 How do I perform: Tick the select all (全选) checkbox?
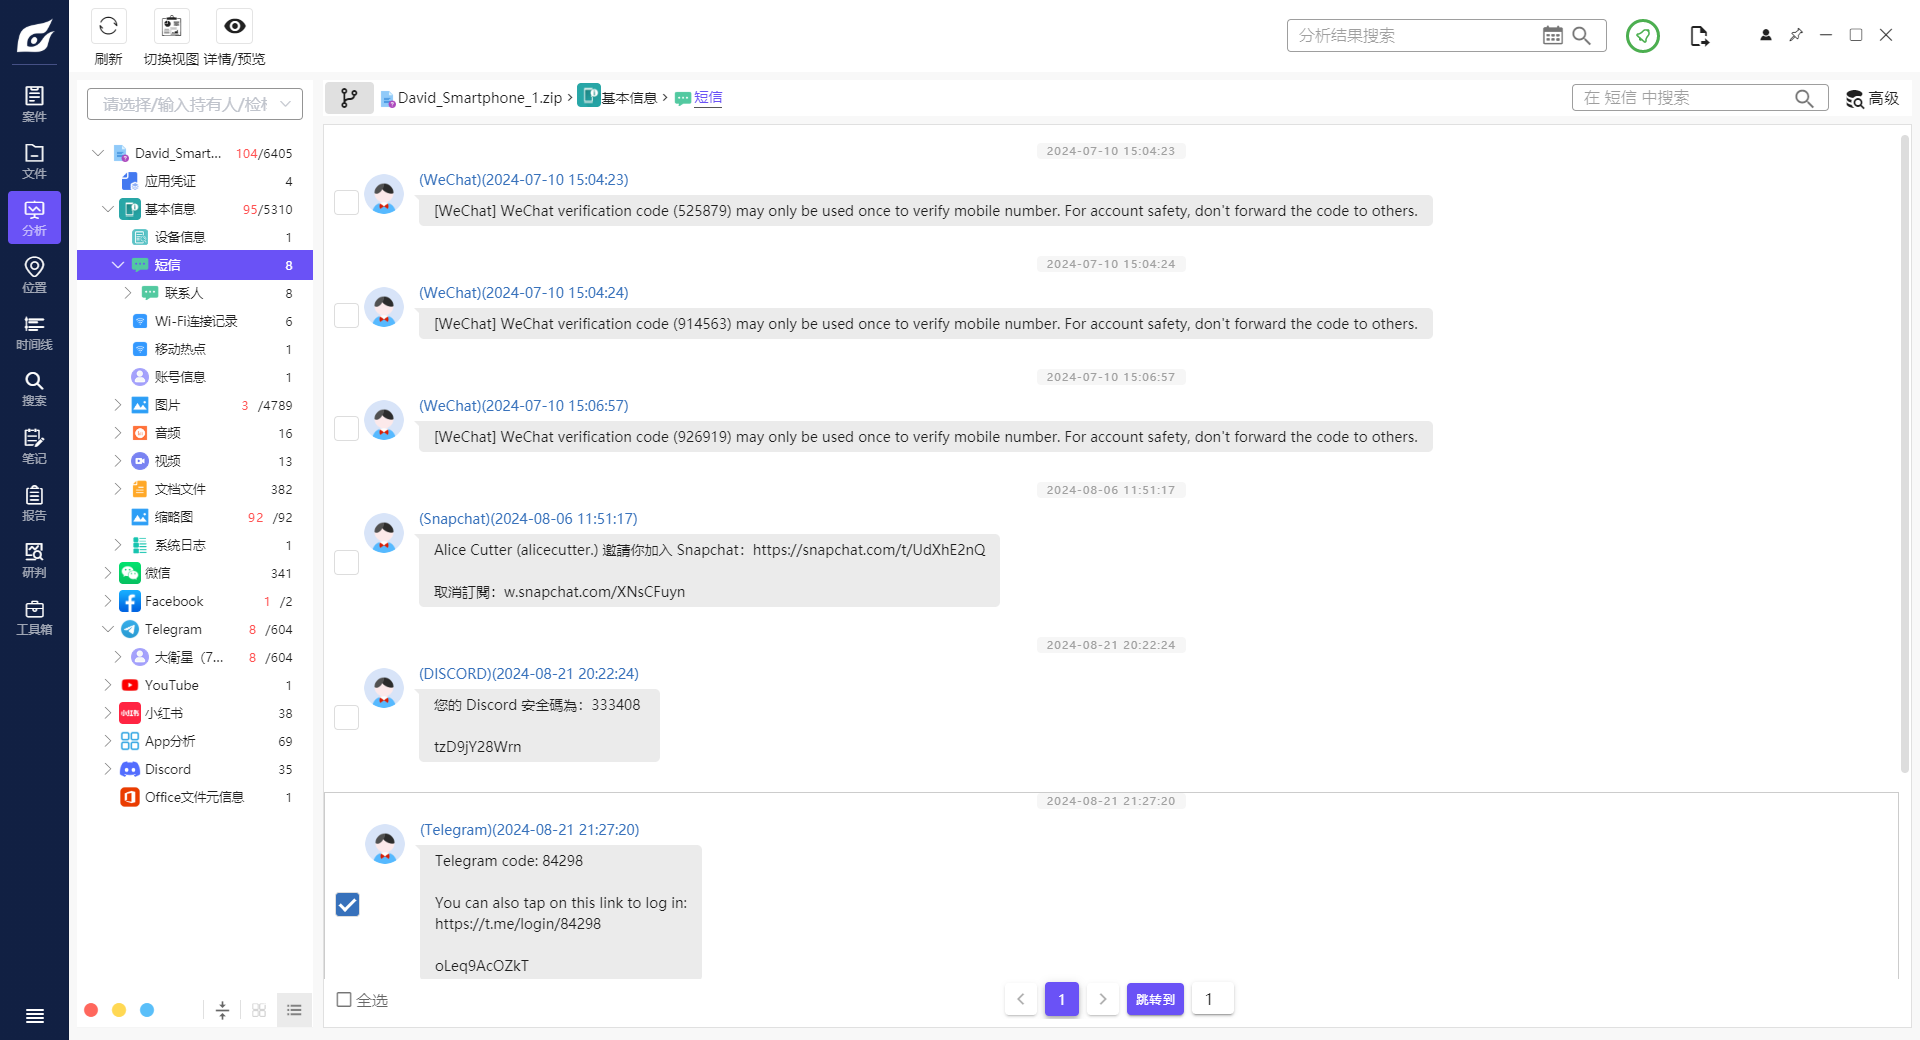[x=344, y=1000]
